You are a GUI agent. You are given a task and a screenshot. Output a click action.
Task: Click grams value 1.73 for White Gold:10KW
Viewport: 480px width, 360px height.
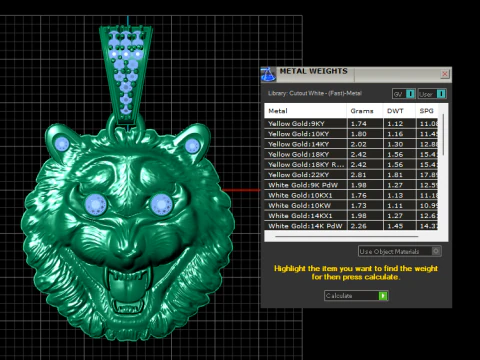coord(359,206)
